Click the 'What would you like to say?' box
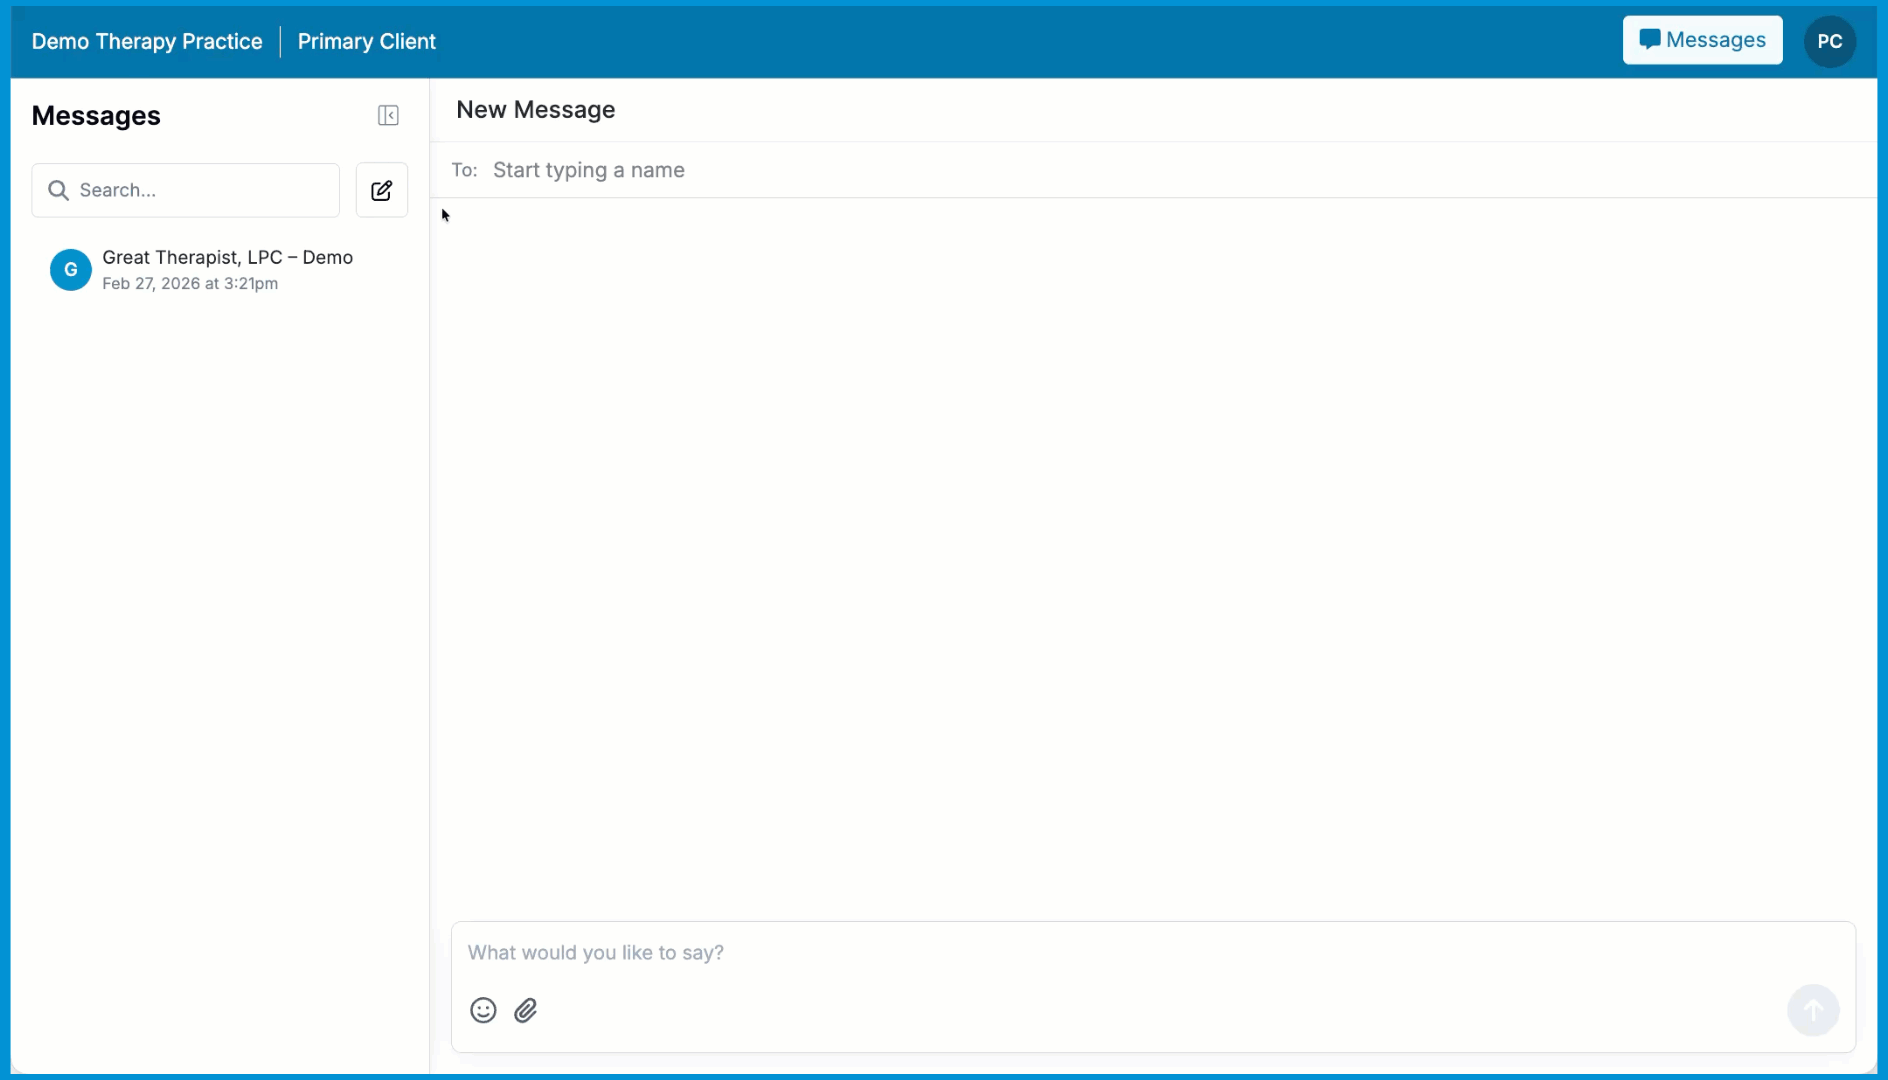 (1153, 953)
